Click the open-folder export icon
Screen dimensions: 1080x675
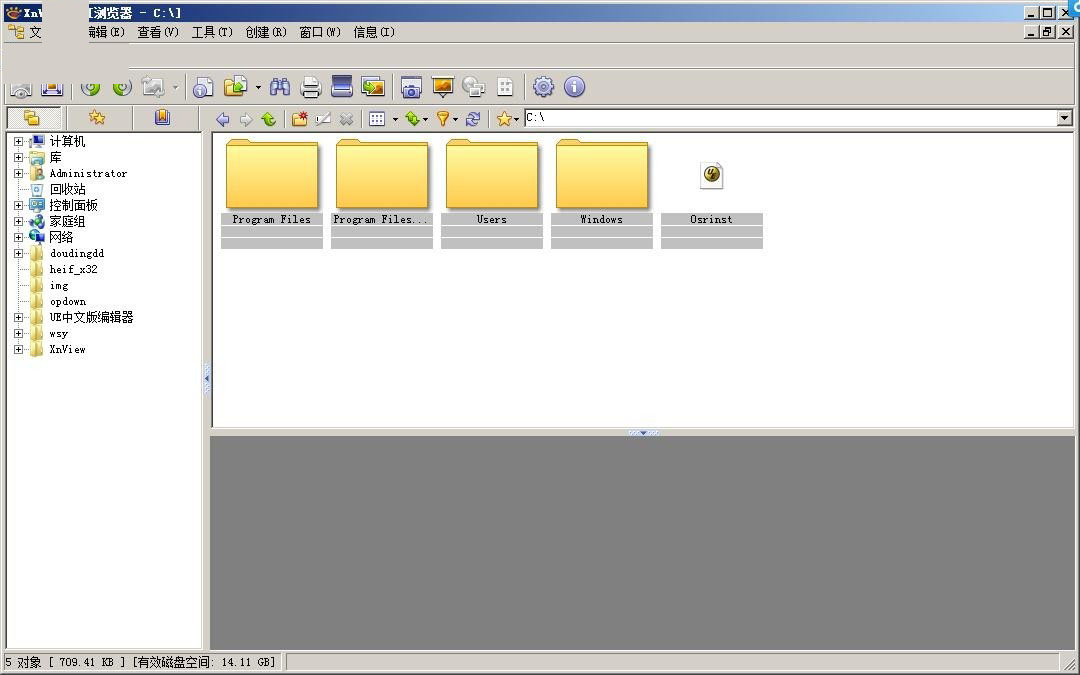(236, 87)
